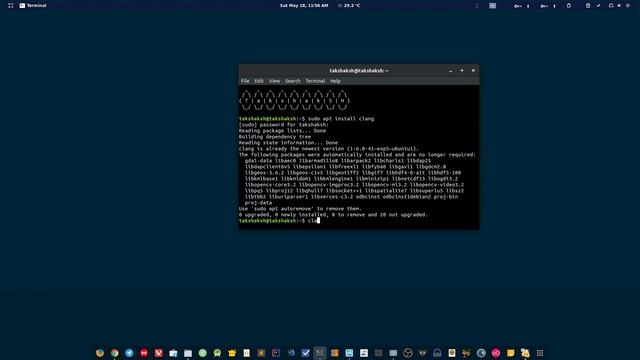Screen dimensions: 640x360
Task: Click 'Reading package lists... Done' line
Action: click(282, 131)
